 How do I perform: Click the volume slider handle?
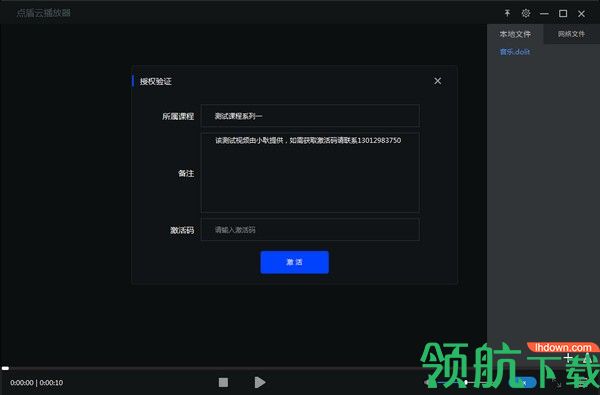point(466,382)
